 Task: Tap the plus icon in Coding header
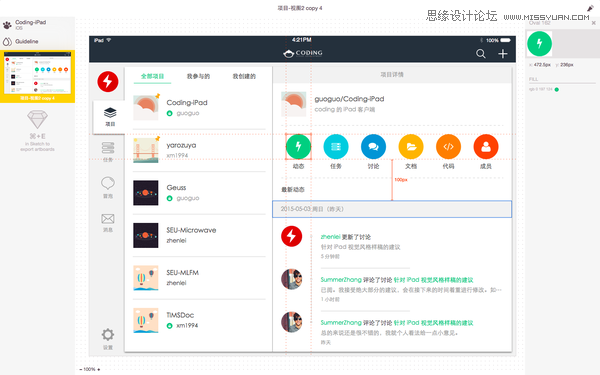click(503, 54)
